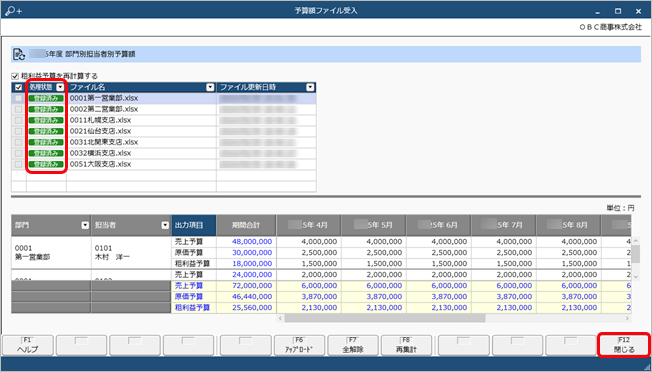The height and width of the screenshot is (372, 652).
Task: Click period total value 30,000,000
Action: 252,253
